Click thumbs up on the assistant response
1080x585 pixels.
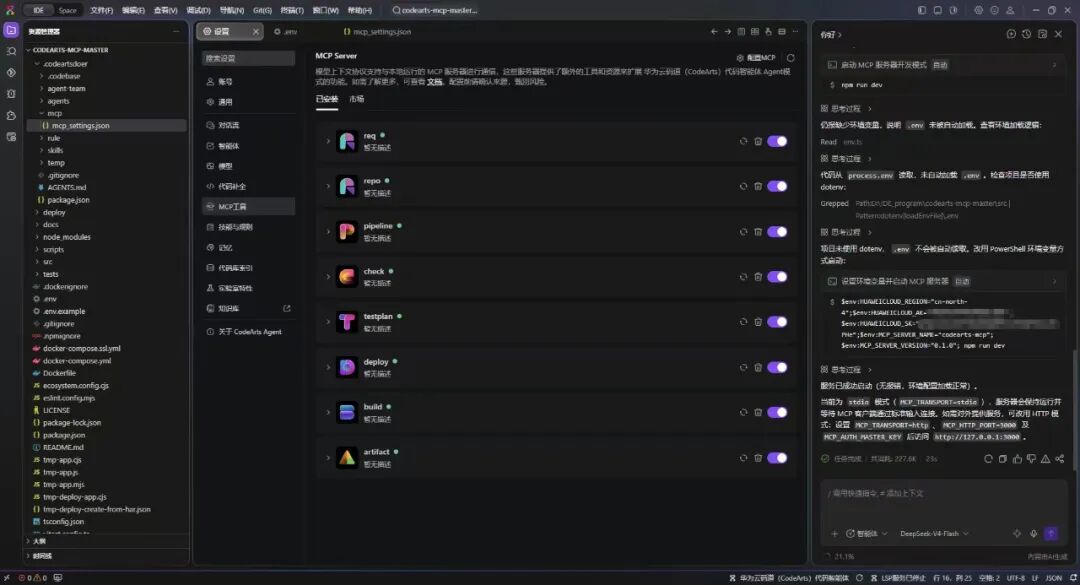(1017, 459)
